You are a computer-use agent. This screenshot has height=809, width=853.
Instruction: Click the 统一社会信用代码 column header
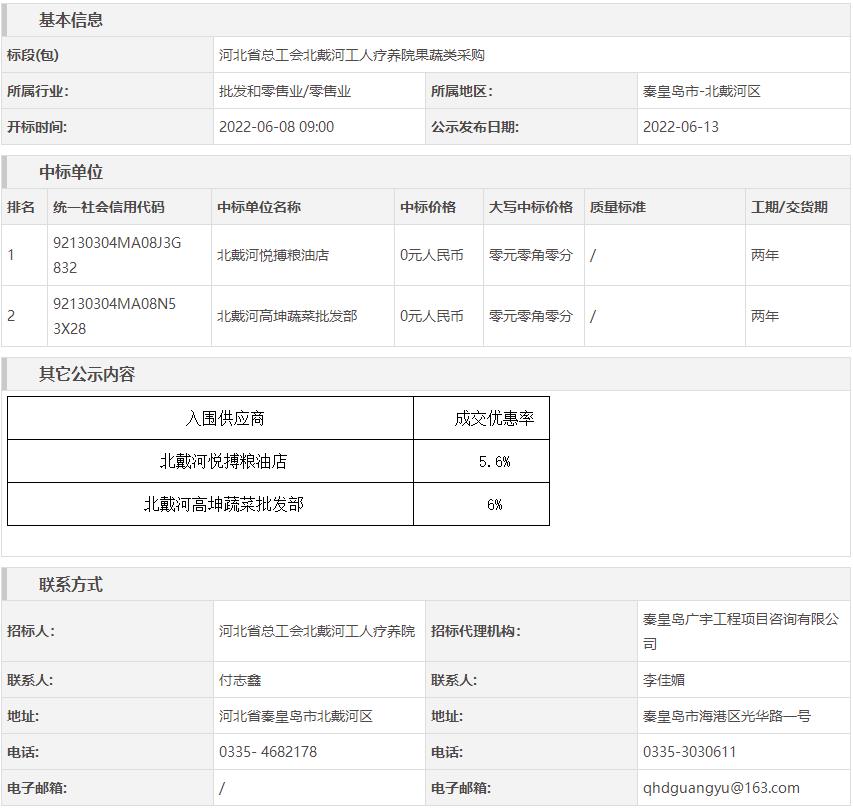point(108,207)
